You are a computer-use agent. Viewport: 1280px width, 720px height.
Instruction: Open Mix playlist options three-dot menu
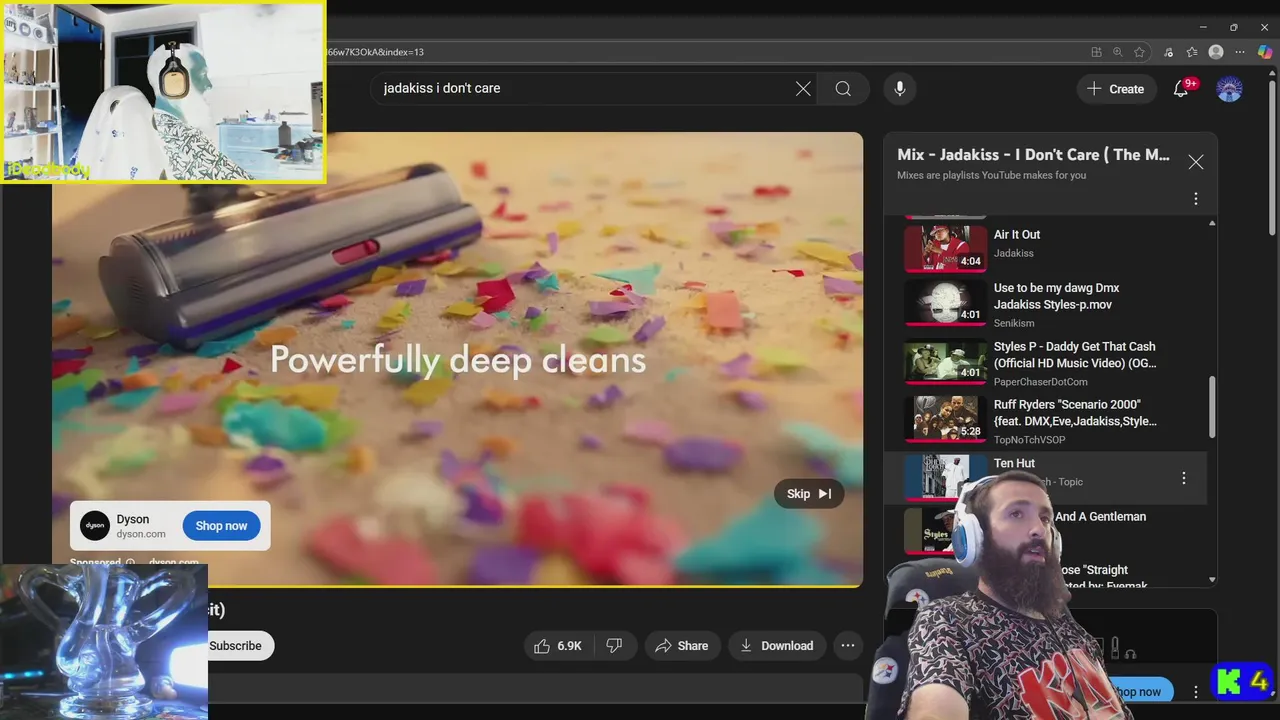pyautogui.click(x=1196, y=199)
